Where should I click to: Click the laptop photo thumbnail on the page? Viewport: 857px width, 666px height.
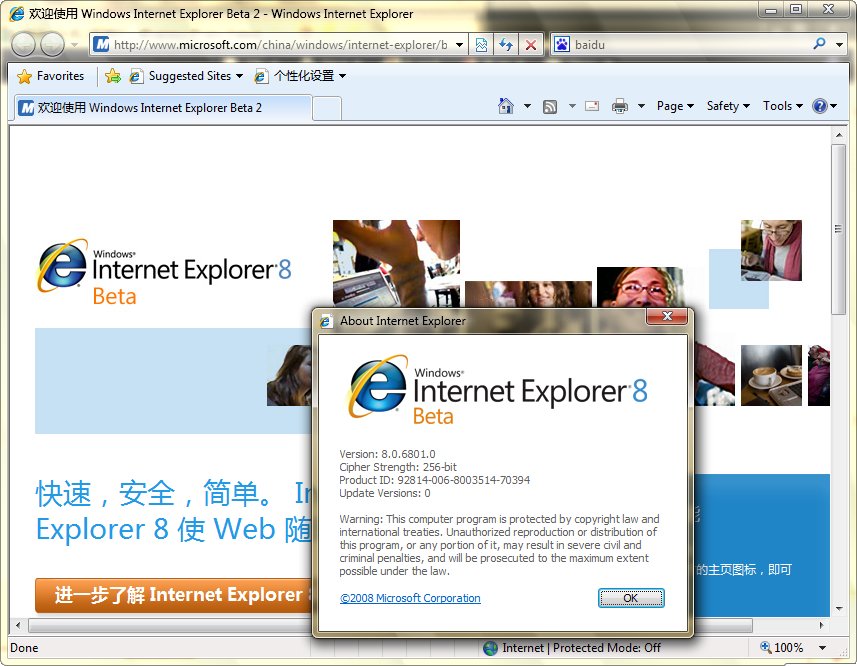[x=396, y=263]
